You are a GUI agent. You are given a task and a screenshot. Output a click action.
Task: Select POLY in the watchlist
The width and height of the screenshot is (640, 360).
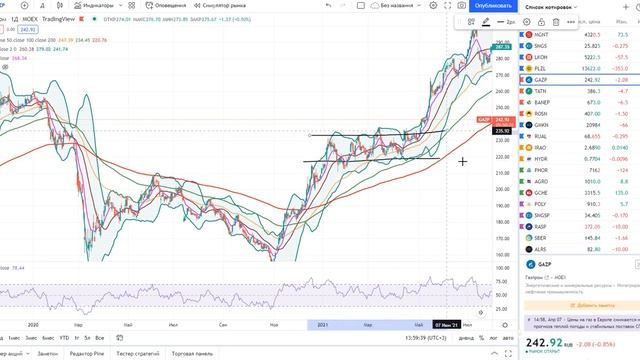tap(580, 204)
